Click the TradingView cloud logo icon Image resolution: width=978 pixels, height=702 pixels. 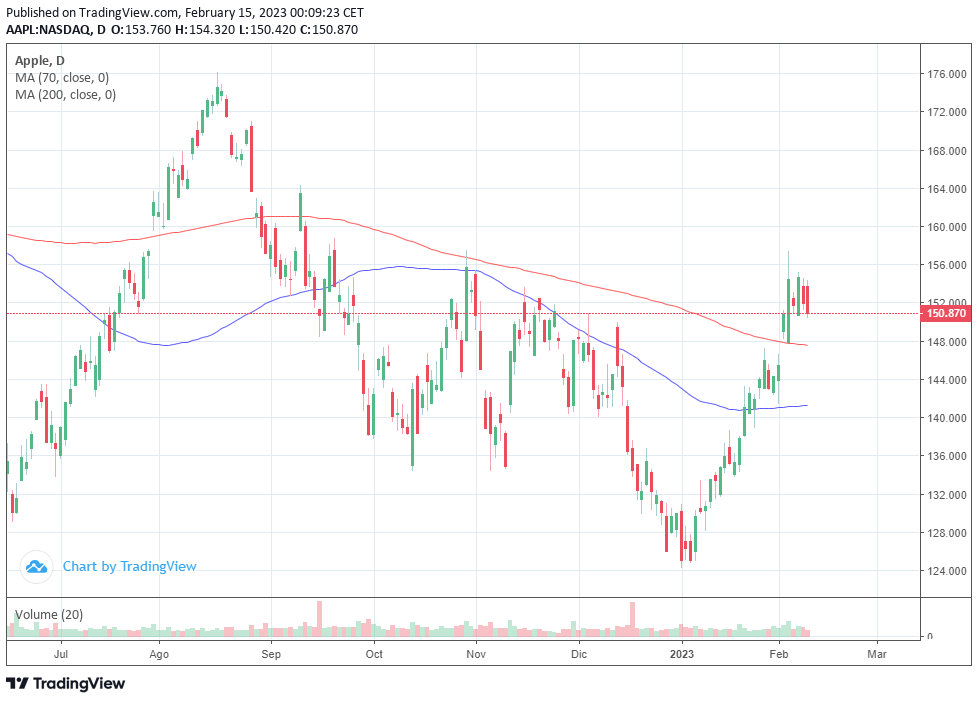coord(36,567)
